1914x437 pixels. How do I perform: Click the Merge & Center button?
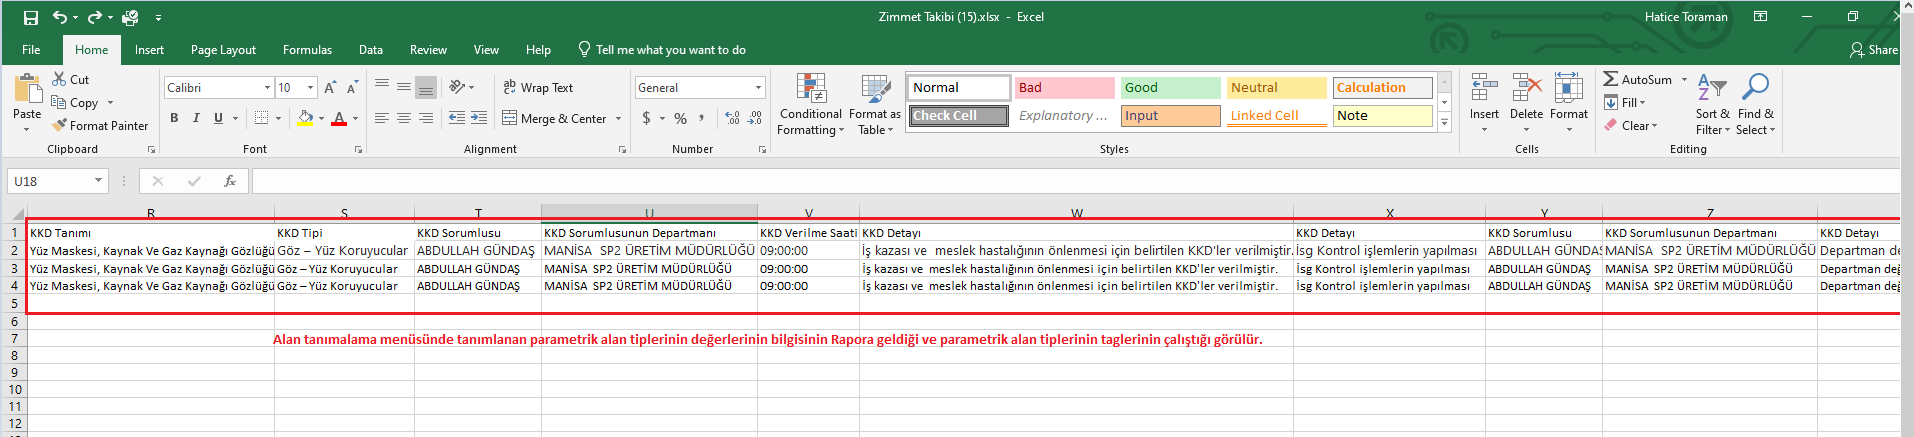click(x=562, y=119)
